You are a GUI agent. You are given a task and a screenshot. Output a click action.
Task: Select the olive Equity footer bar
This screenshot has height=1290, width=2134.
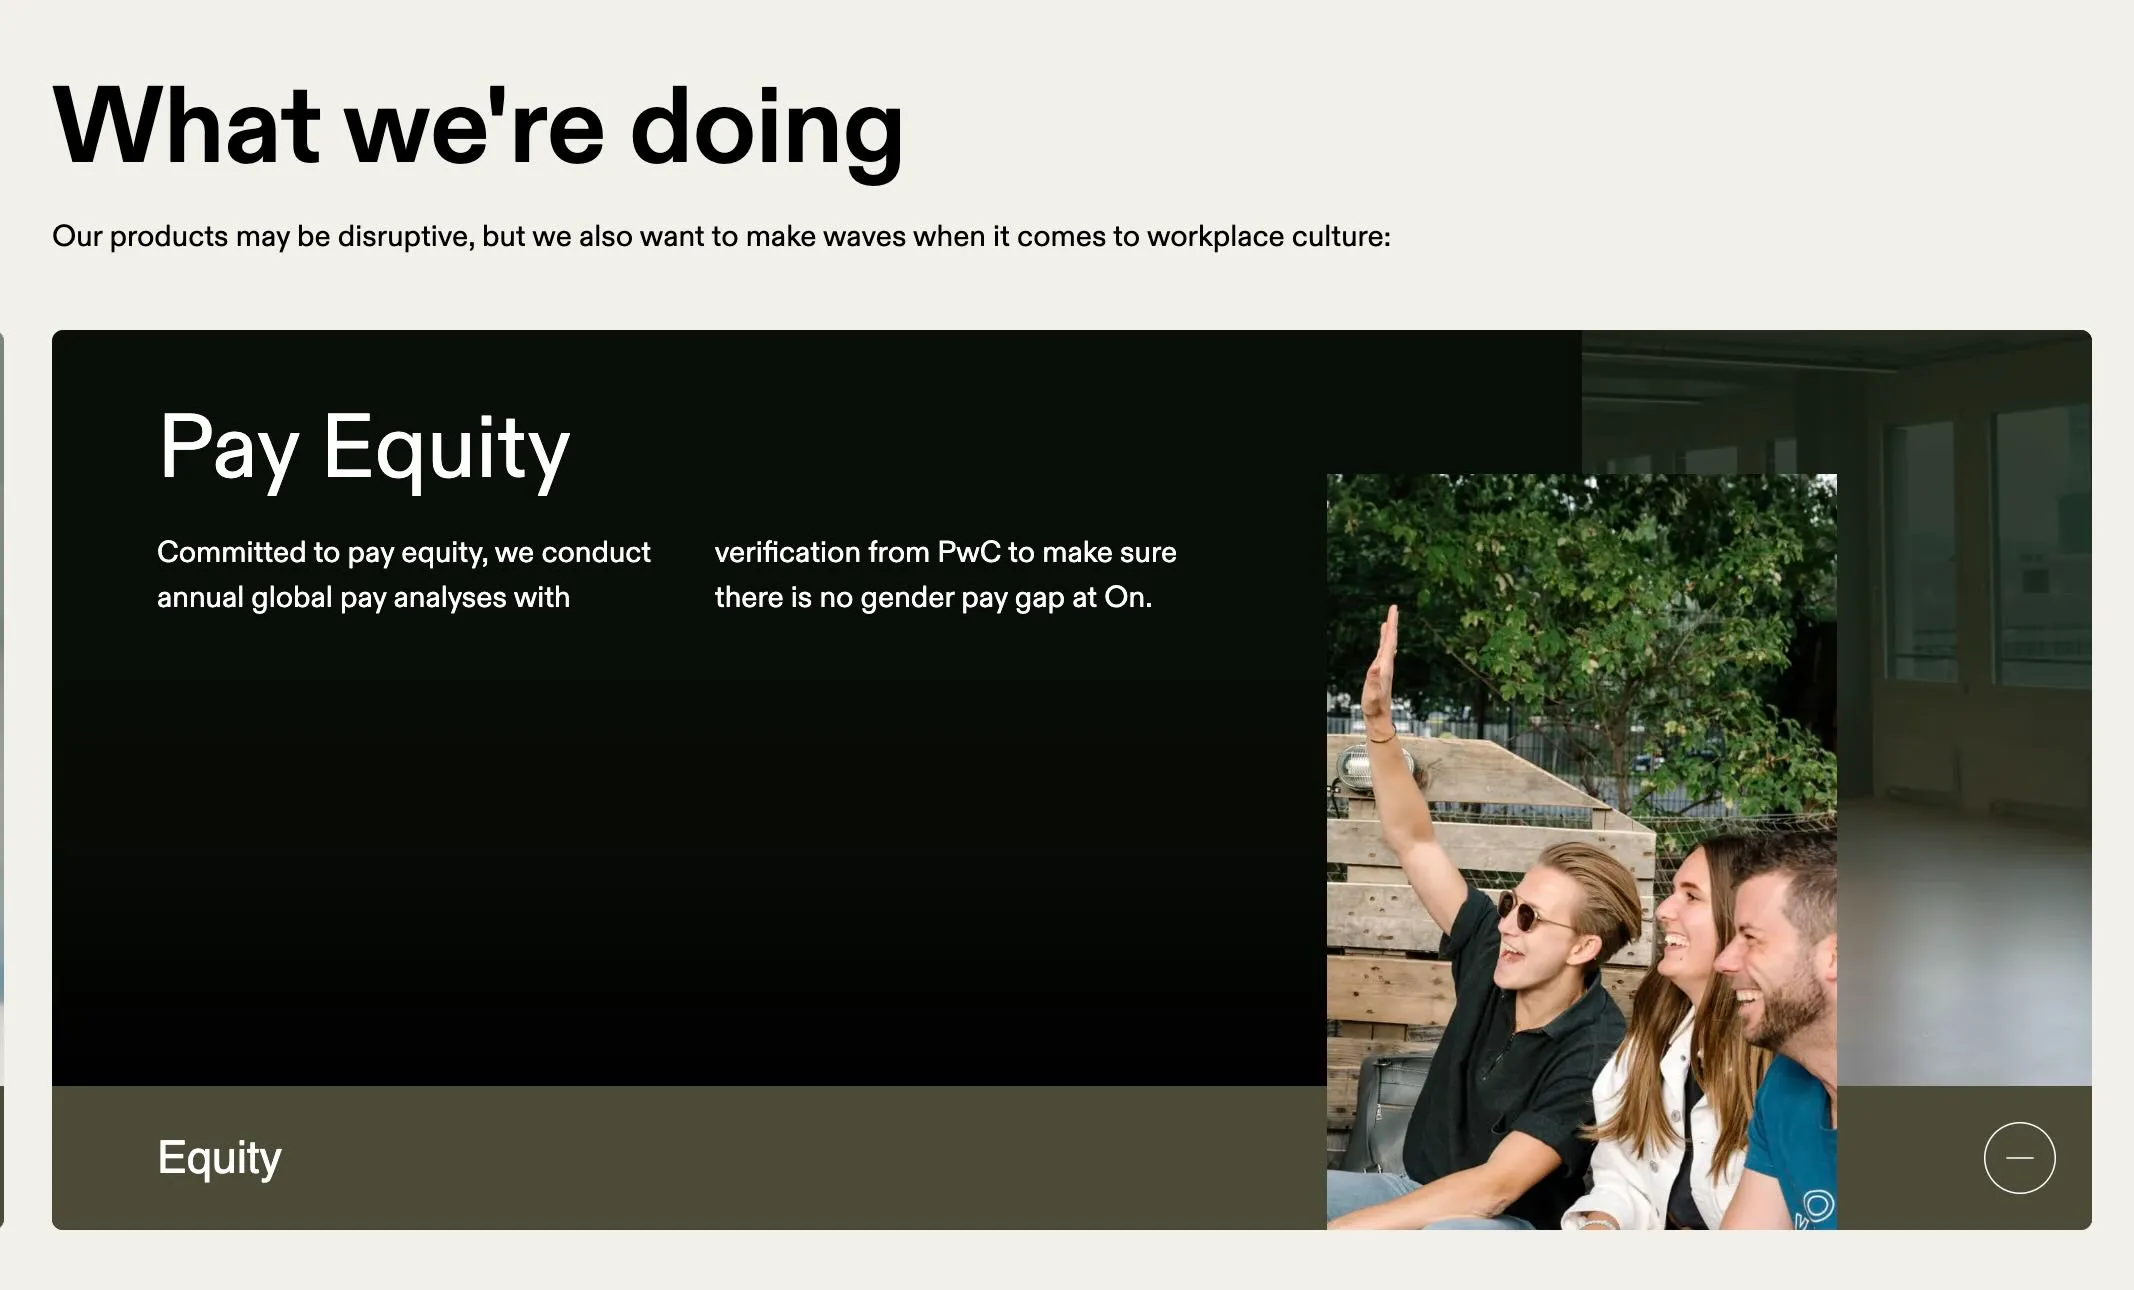point(700,1157)
